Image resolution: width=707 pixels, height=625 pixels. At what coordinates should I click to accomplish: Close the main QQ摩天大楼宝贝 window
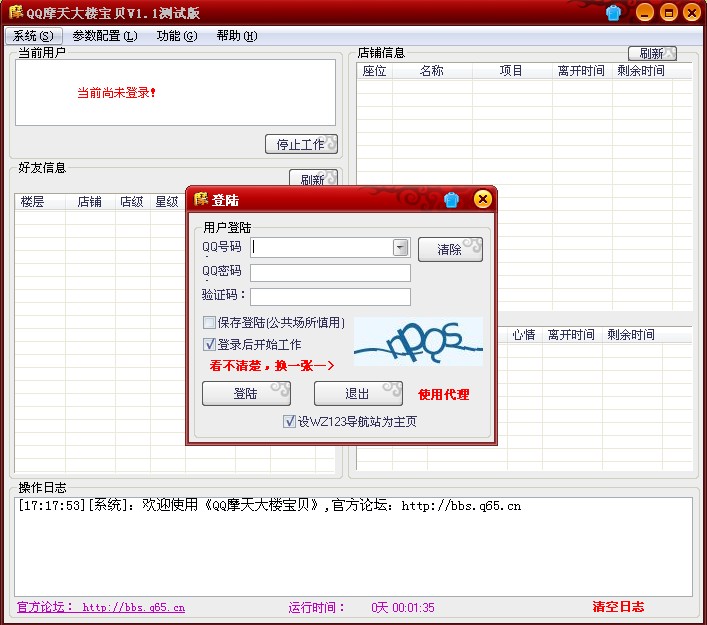click(x=692, y=12)
